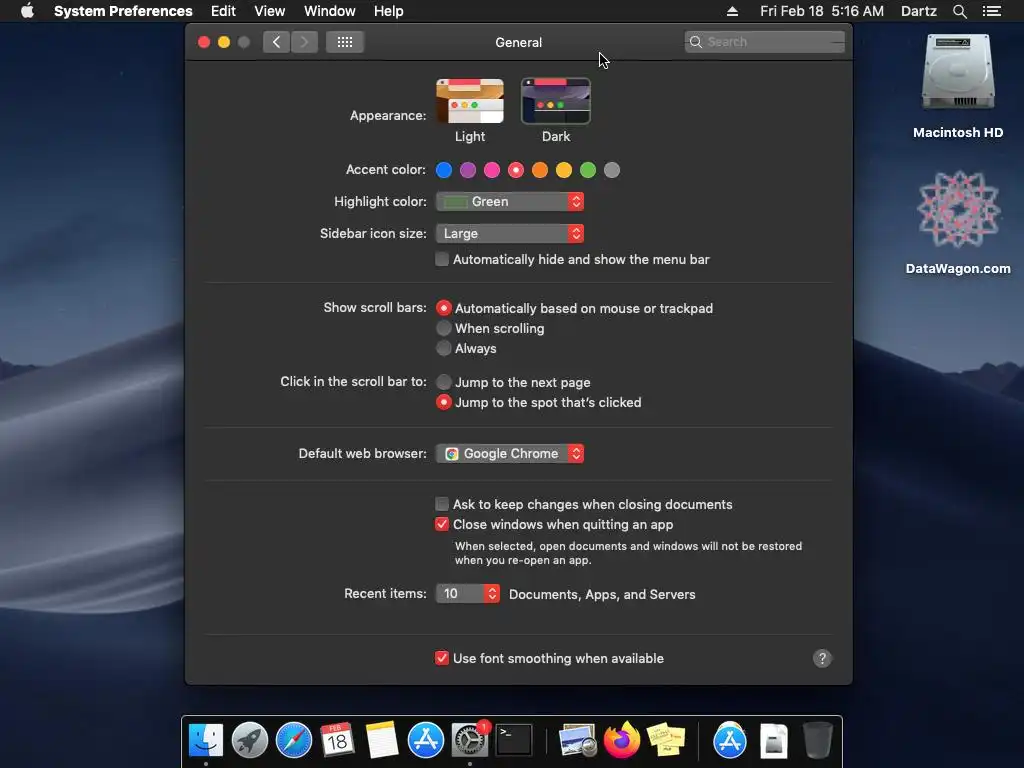The height and width of the screenshot is (768, 1024).
Task: Select scroll bars automatically based on mouse
Action: click(x=443, y=308)
